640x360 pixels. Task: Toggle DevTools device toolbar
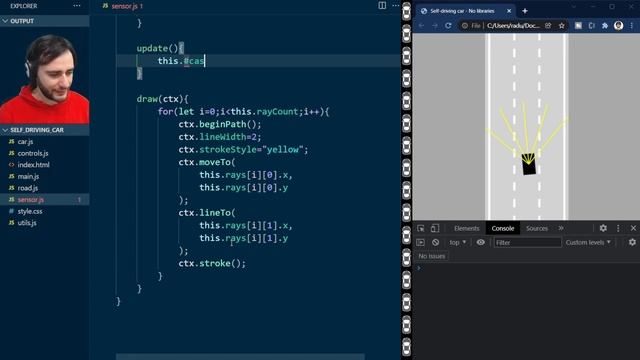(435, 228)
